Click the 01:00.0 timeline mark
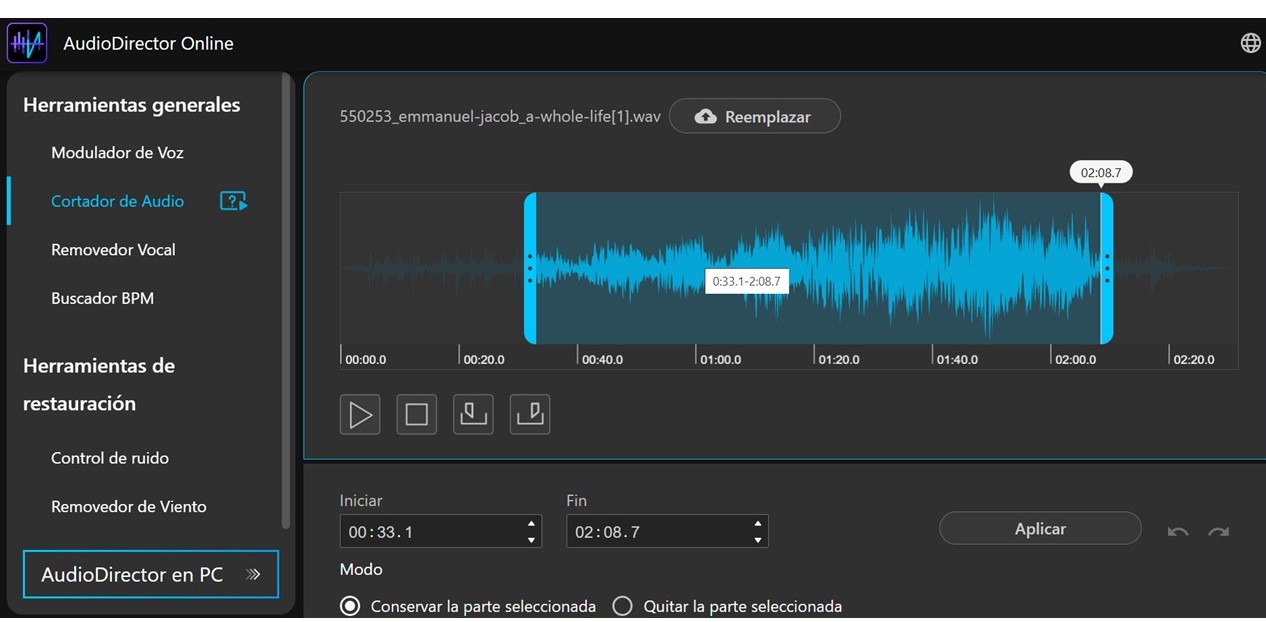The height and width of the screenshot is (622, 1266). (720, 359)
